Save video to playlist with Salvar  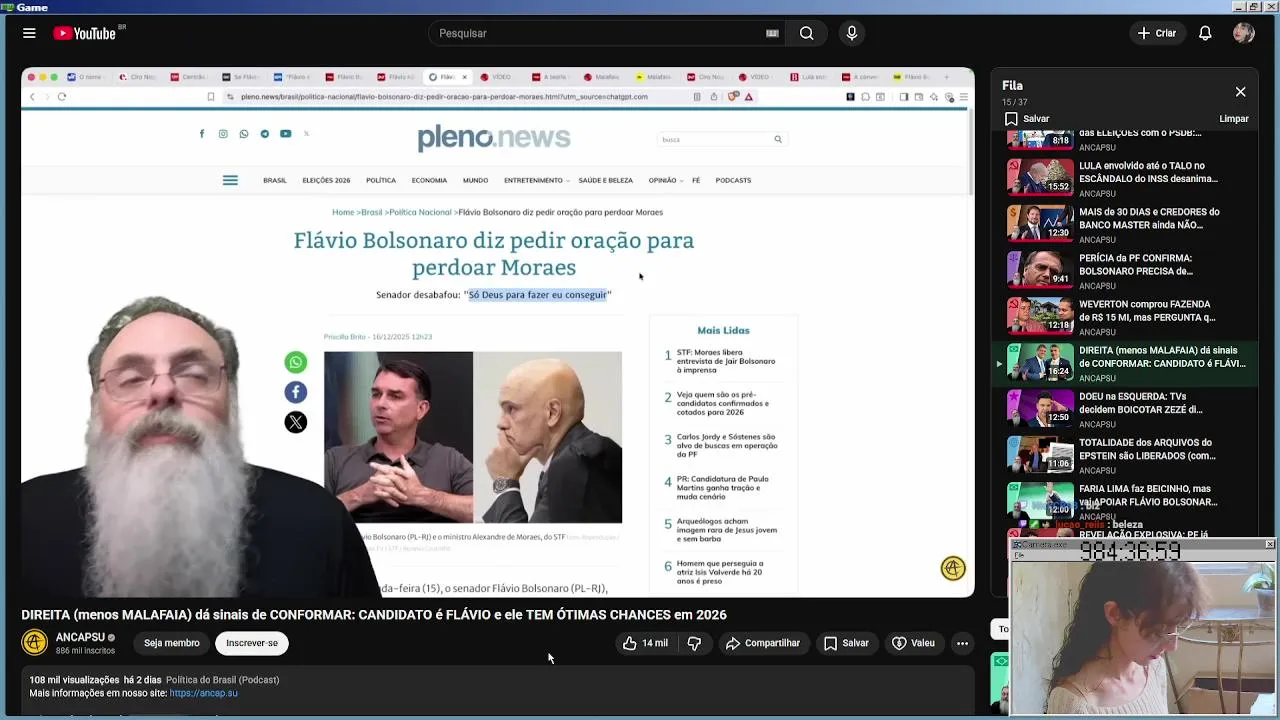point(846,643)
